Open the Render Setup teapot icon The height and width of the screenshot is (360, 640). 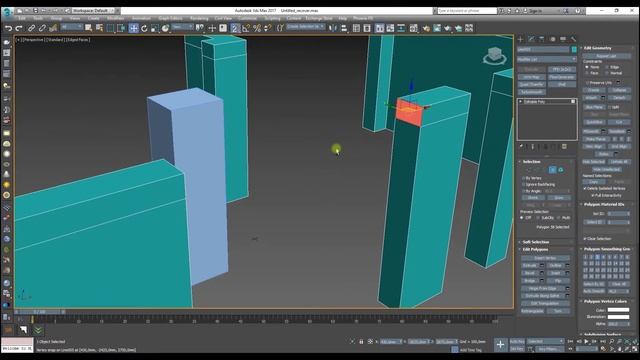pyautogui.click(x=426, y=28)
